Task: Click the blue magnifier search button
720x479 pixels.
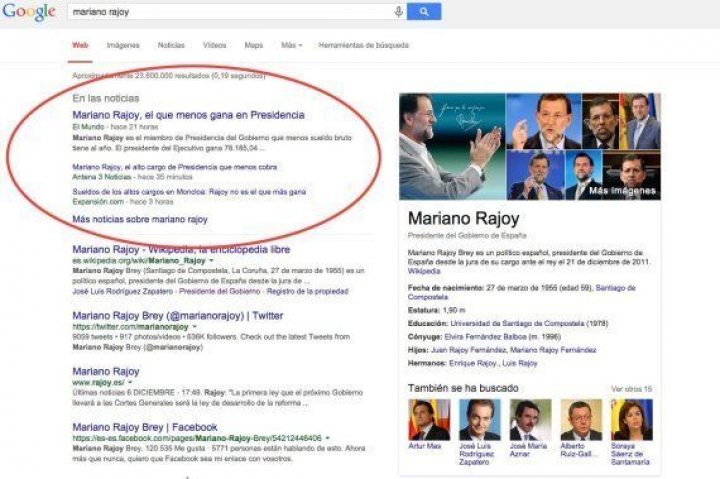Action: pos(424,12)
